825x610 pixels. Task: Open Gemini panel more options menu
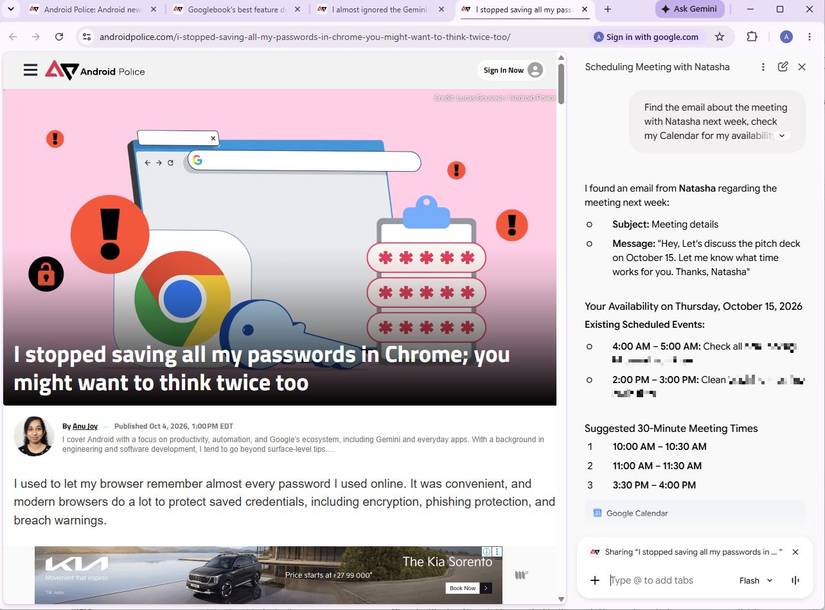coord(763,67)
